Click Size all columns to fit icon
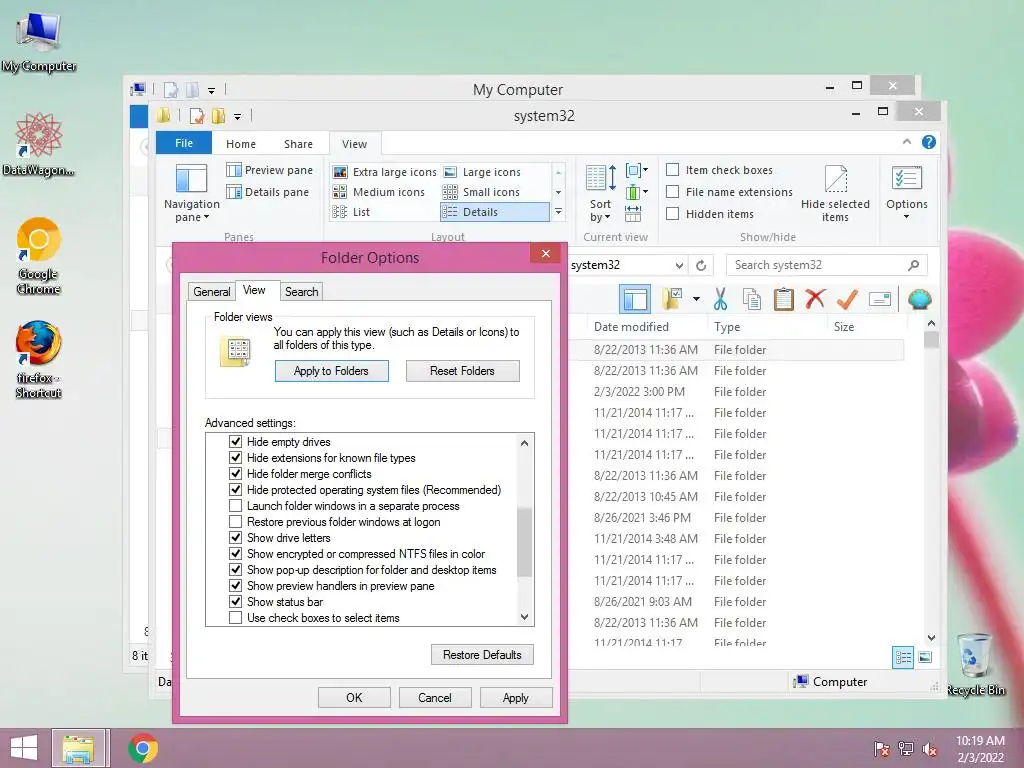 (633, 214)
